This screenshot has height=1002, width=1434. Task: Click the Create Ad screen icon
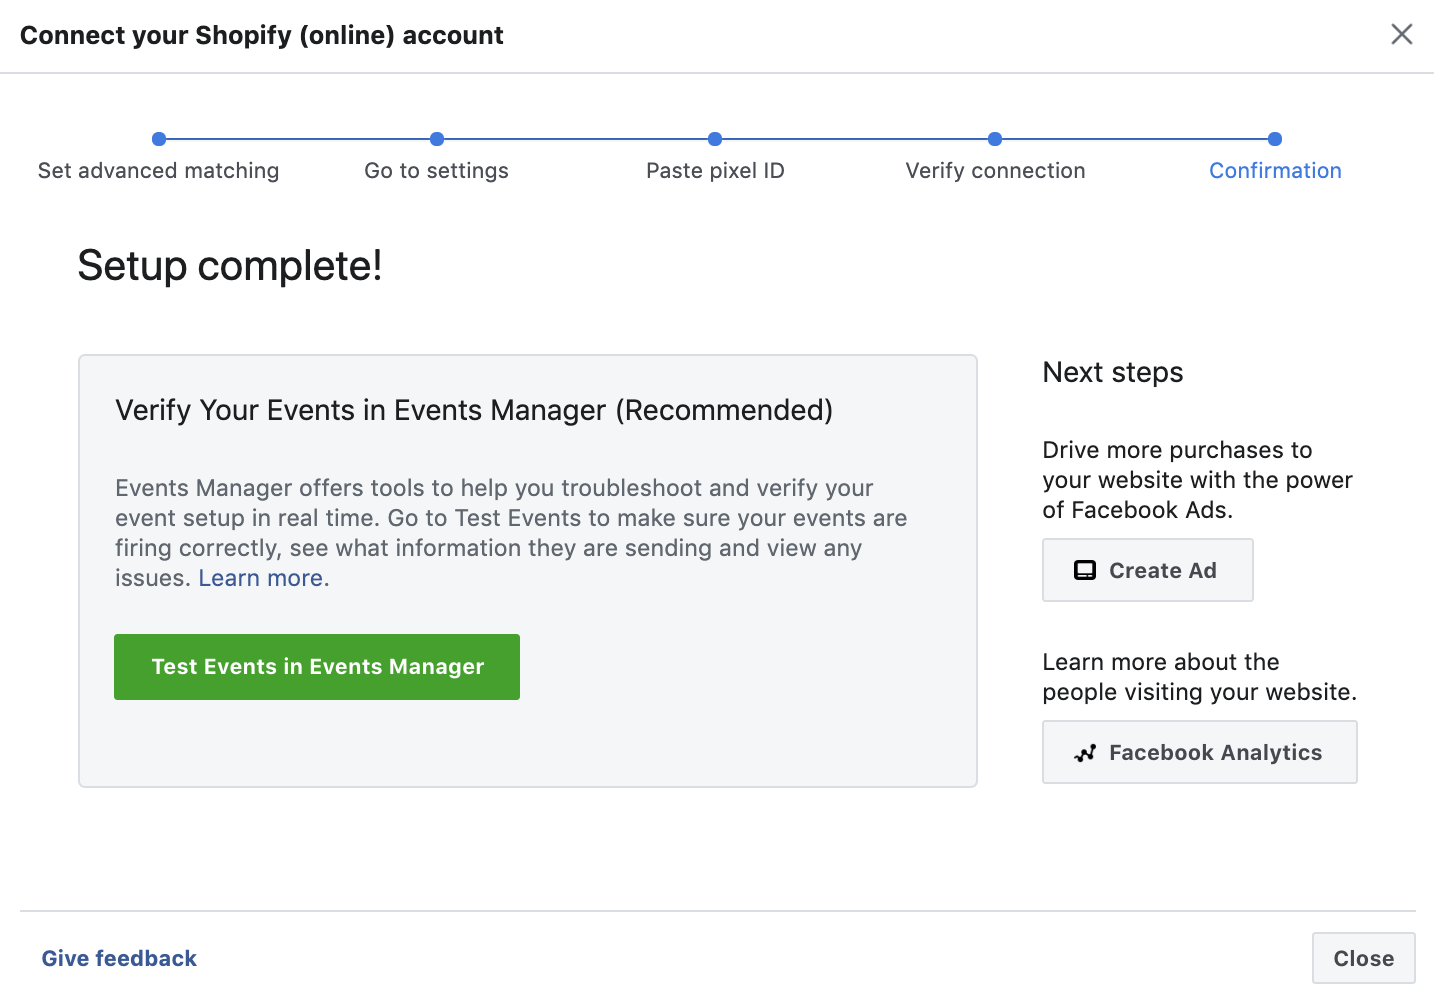click(1085, 570)
